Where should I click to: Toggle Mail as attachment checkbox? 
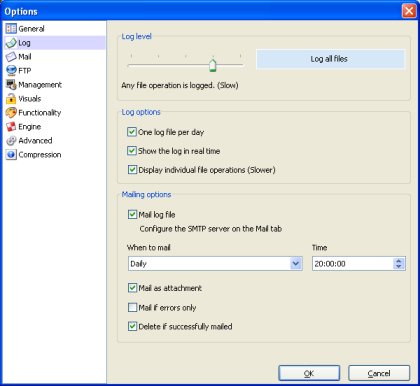tap(132, 288)
